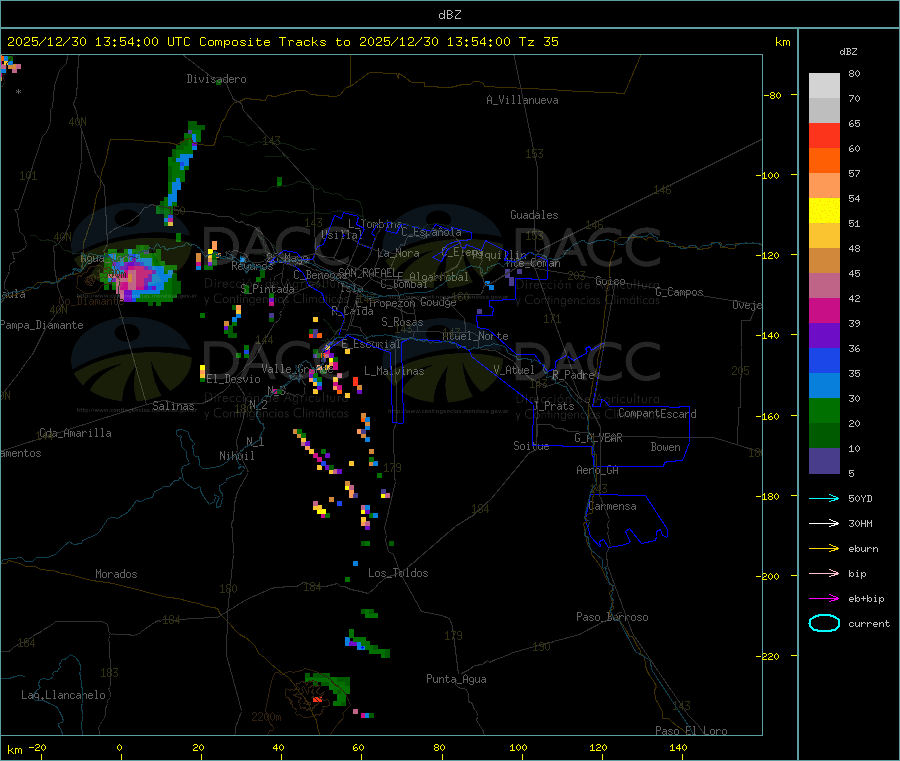The width and height of the screenshot is (900, 761).
Task: Click the timestamp header '2025/12/30 13:54:00 UTC Composite'
Action: coord(138,42)
